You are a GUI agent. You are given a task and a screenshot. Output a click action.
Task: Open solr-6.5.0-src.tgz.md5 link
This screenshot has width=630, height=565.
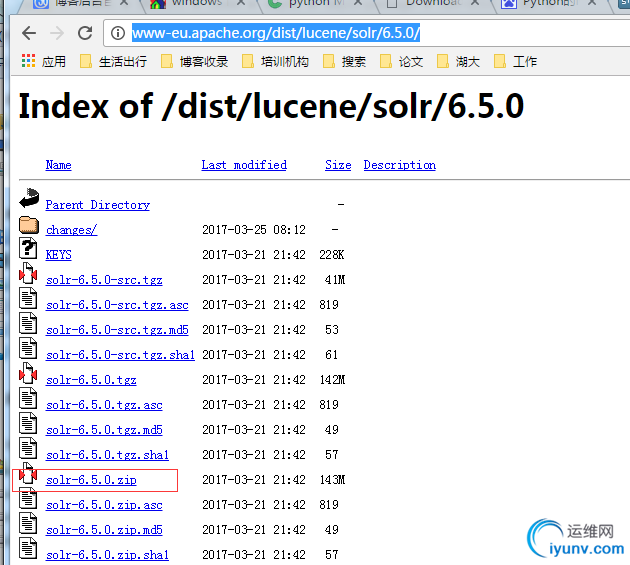point(117,330)
